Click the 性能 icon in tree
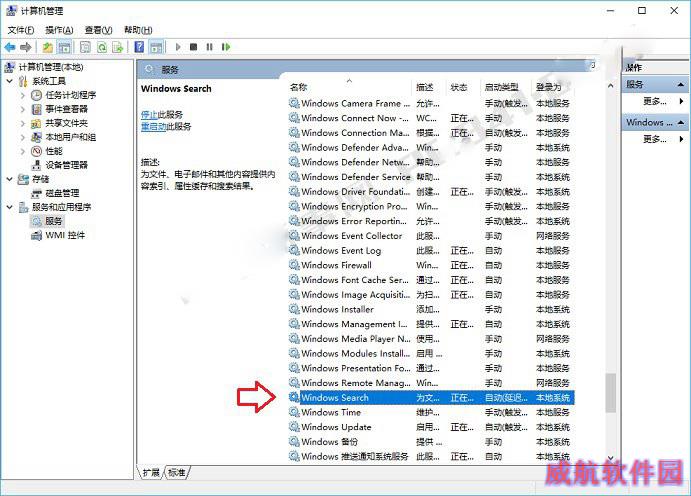691x496 pixels. pos(37,151)
